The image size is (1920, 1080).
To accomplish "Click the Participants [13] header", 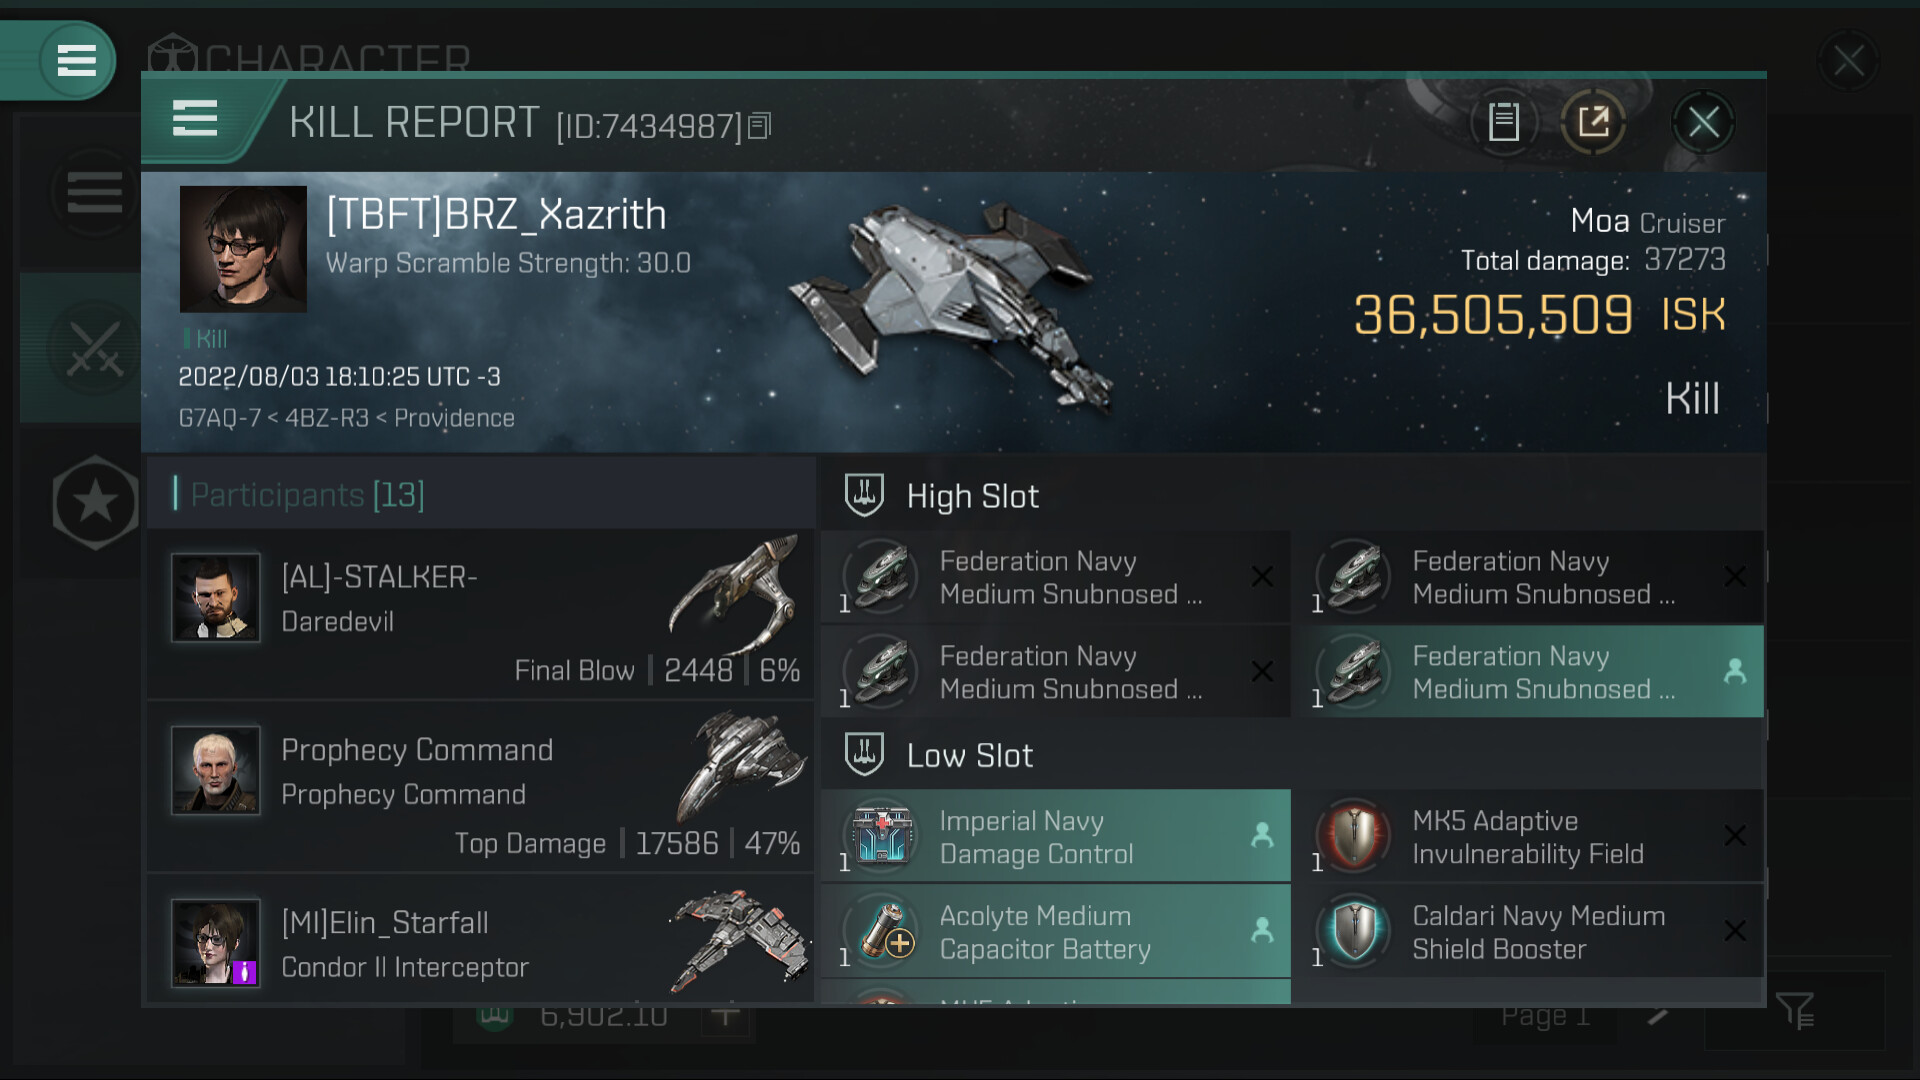I will [x=308, y=495].
